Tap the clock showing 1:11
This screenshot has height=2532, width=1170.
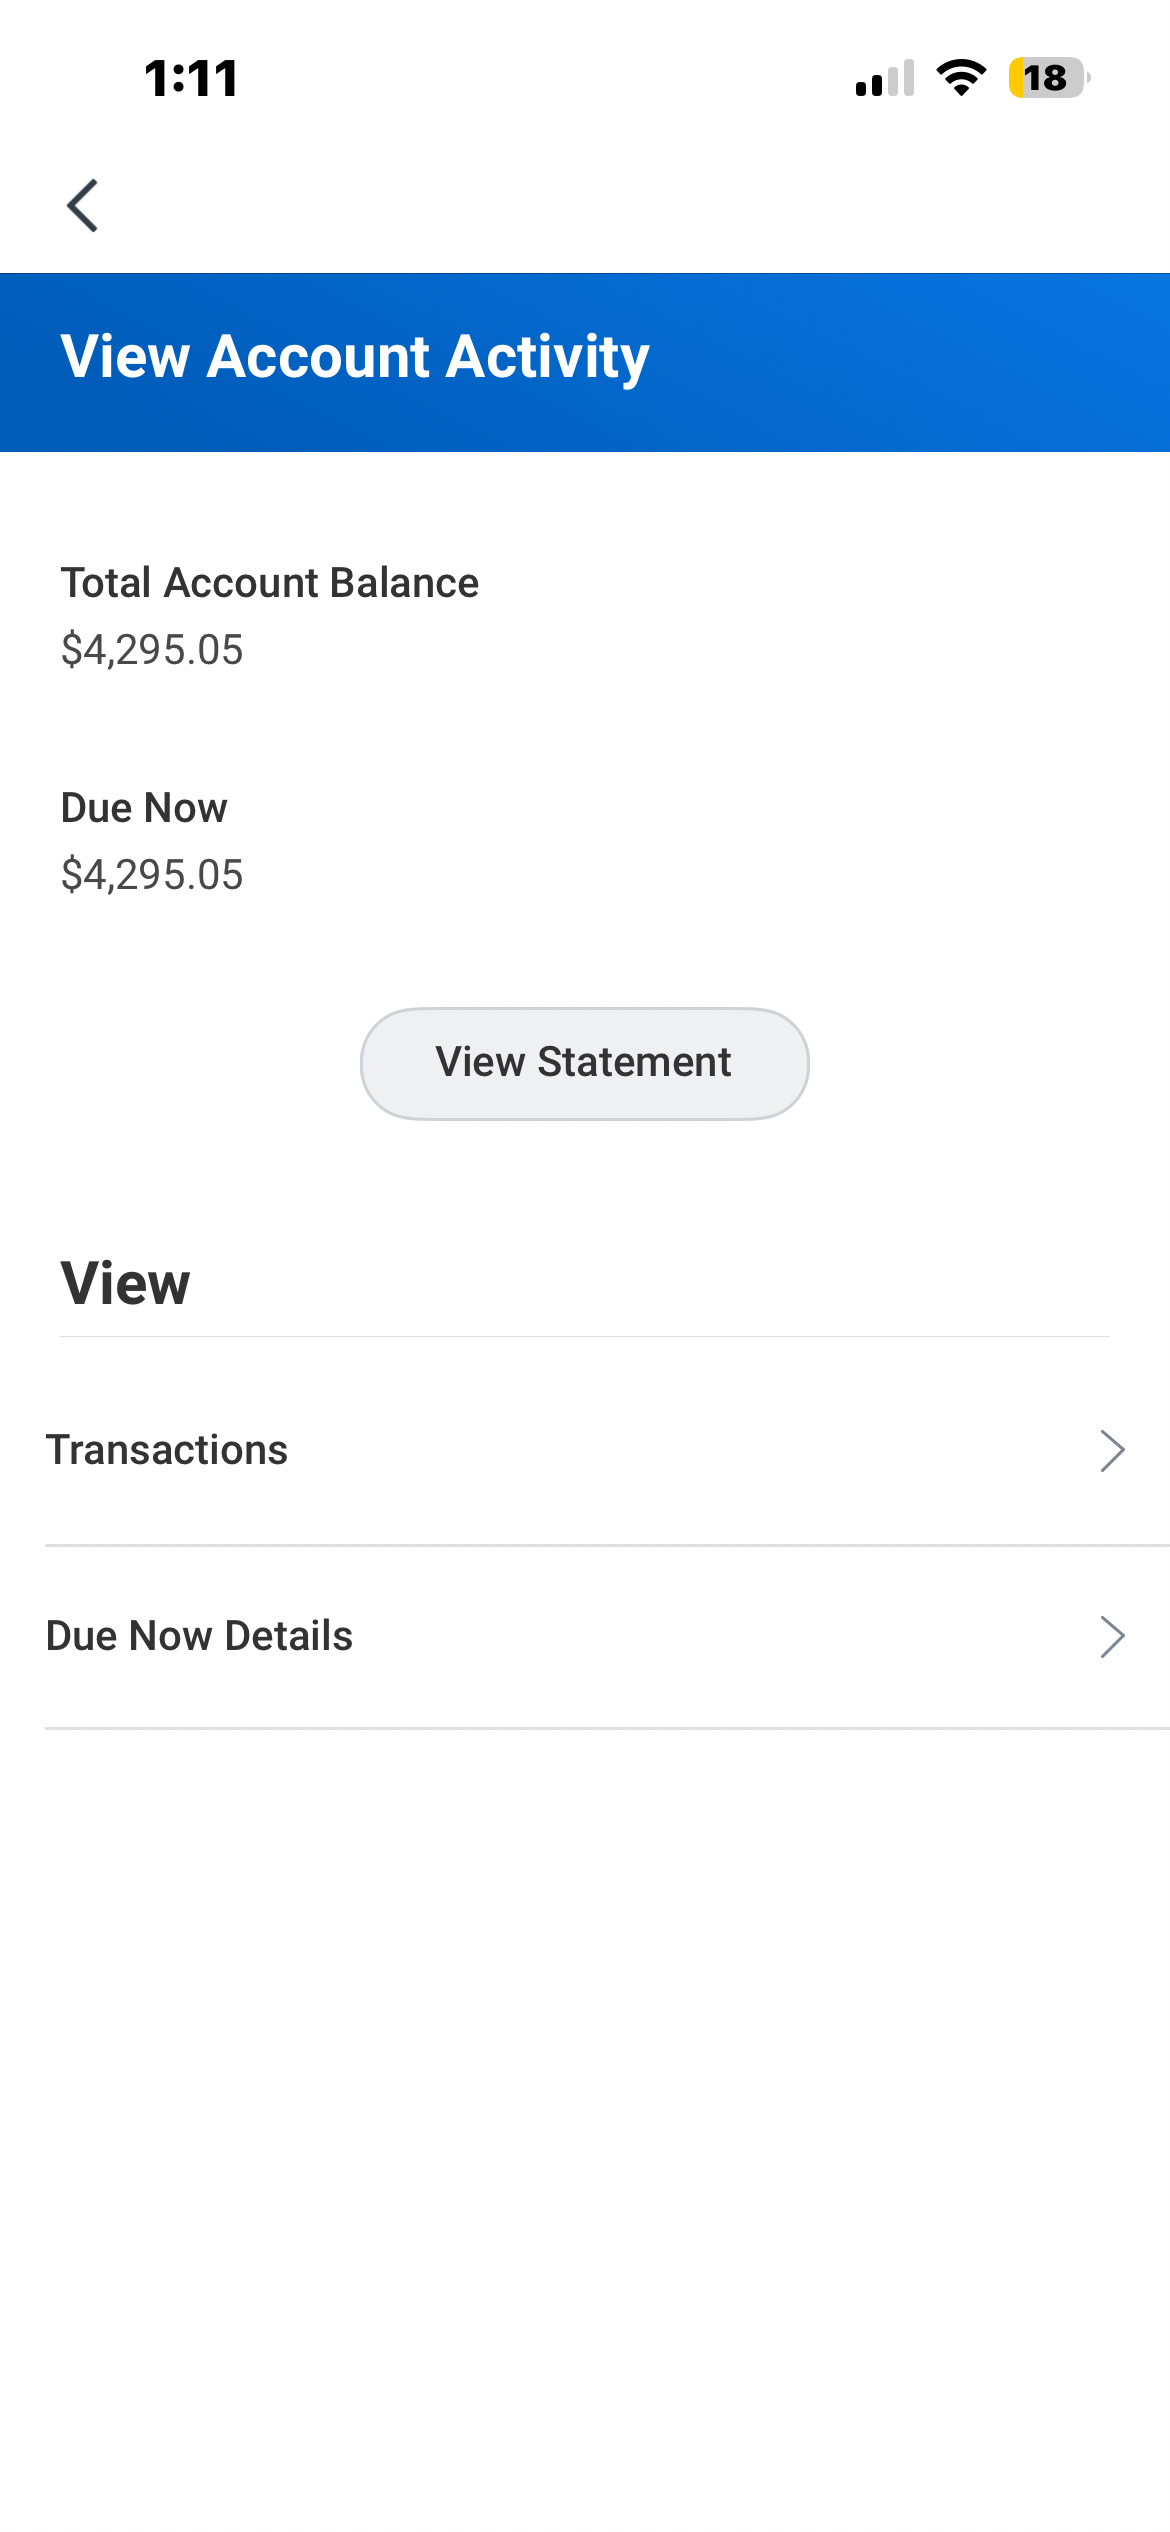(191, 78)
